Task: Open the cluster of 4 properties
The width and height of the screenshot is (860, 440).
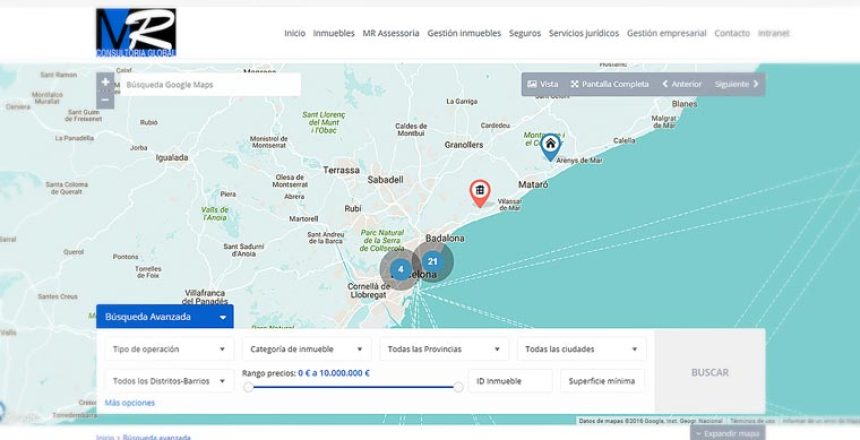Action: pyautogui.click(x=400, y=269)
